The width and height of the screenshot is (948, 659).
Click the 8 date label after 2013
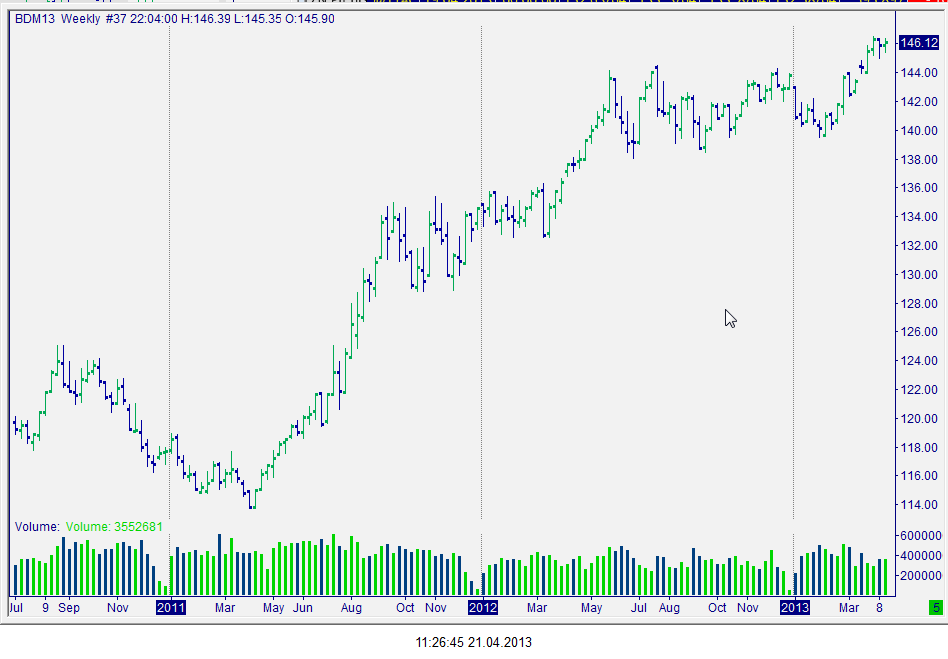(880, 608)
